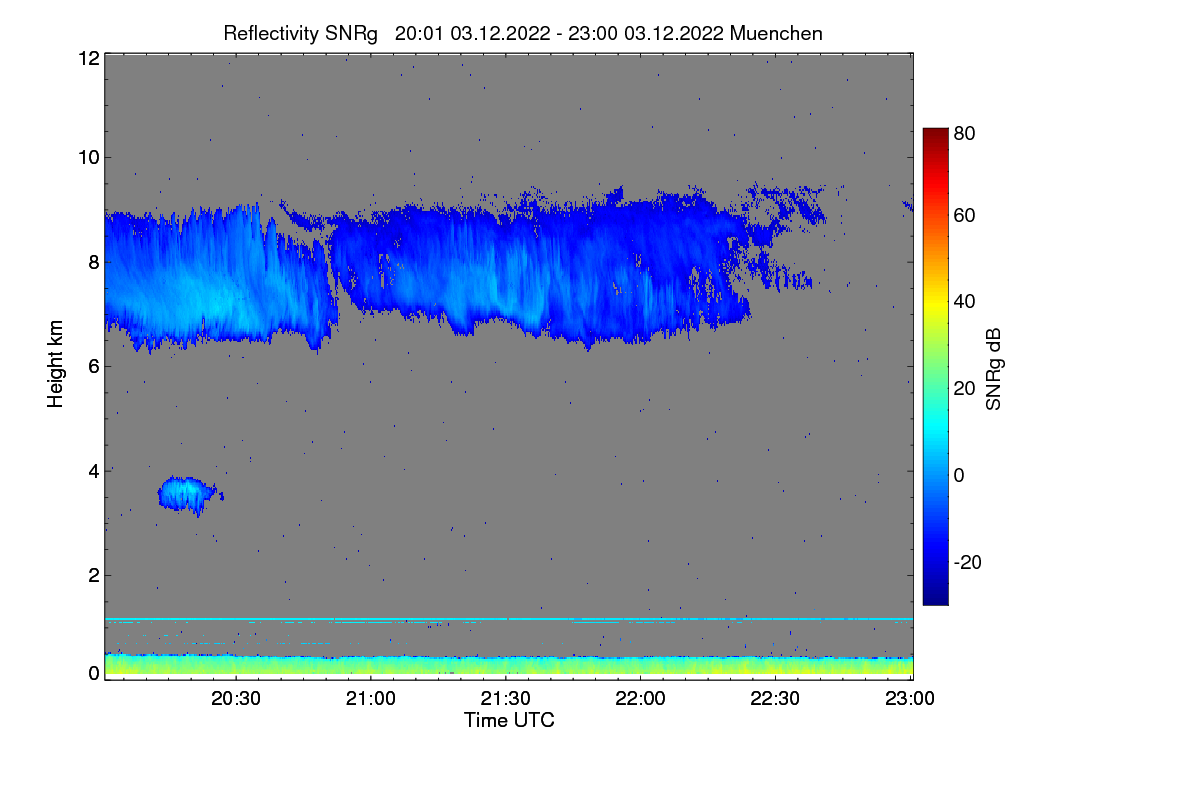Image resolution: width=1200 pixels, height=800 pixels.
Task: Click the height tick label 2
Action: click(94, 575)
